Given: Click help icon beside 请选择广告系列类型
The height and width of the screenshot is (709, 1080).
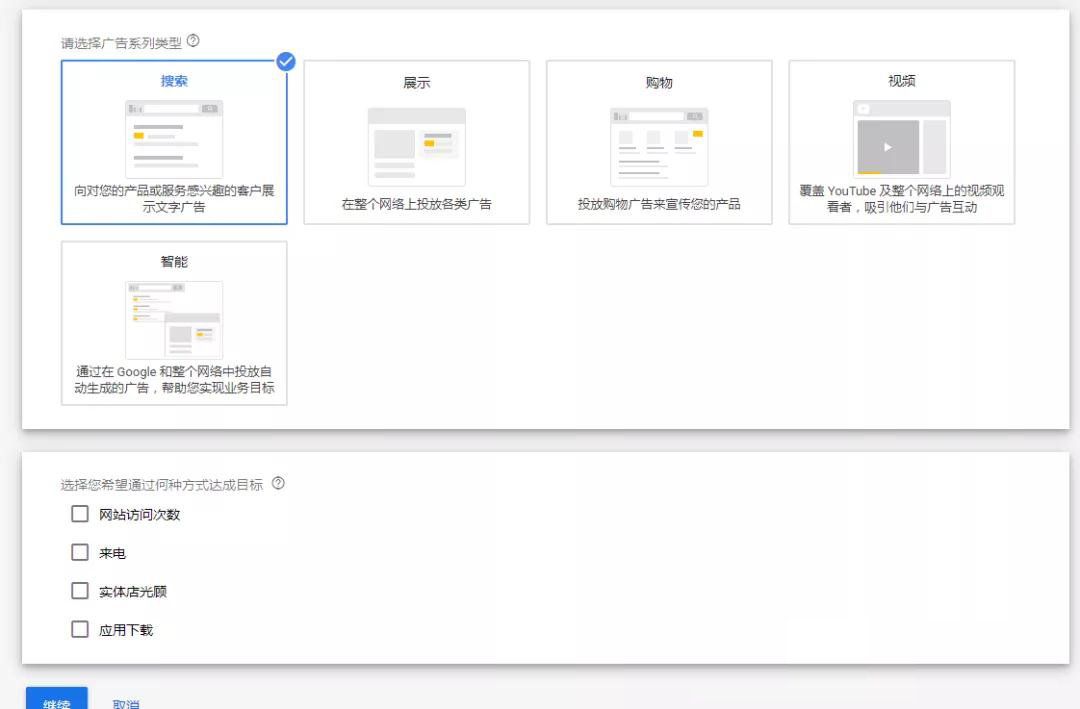Looking at the screenshot, I should coord(193,41).
